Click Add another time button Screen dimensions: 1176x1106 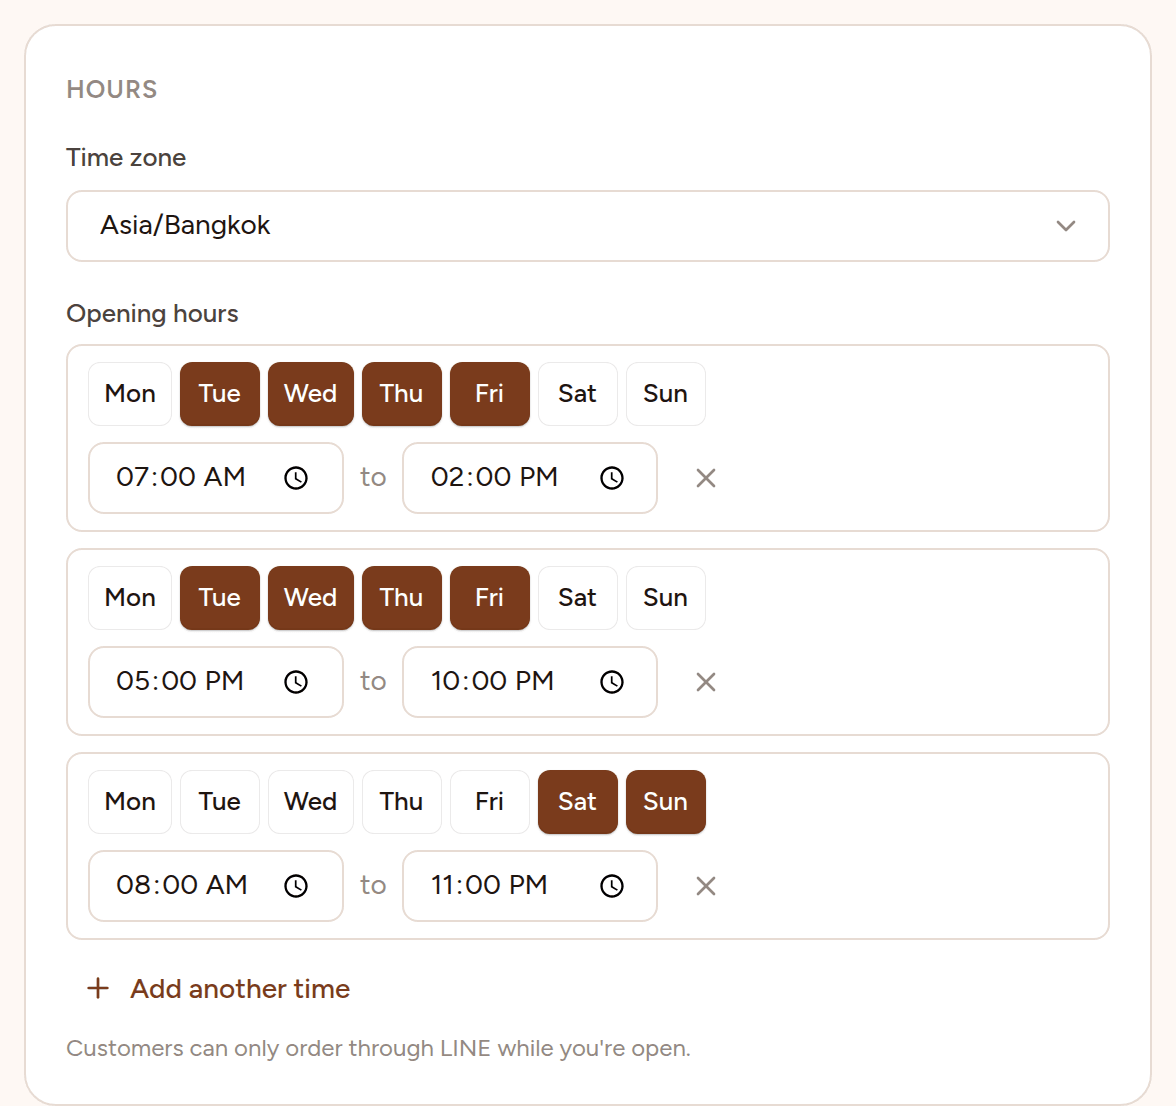coord(218,988)
